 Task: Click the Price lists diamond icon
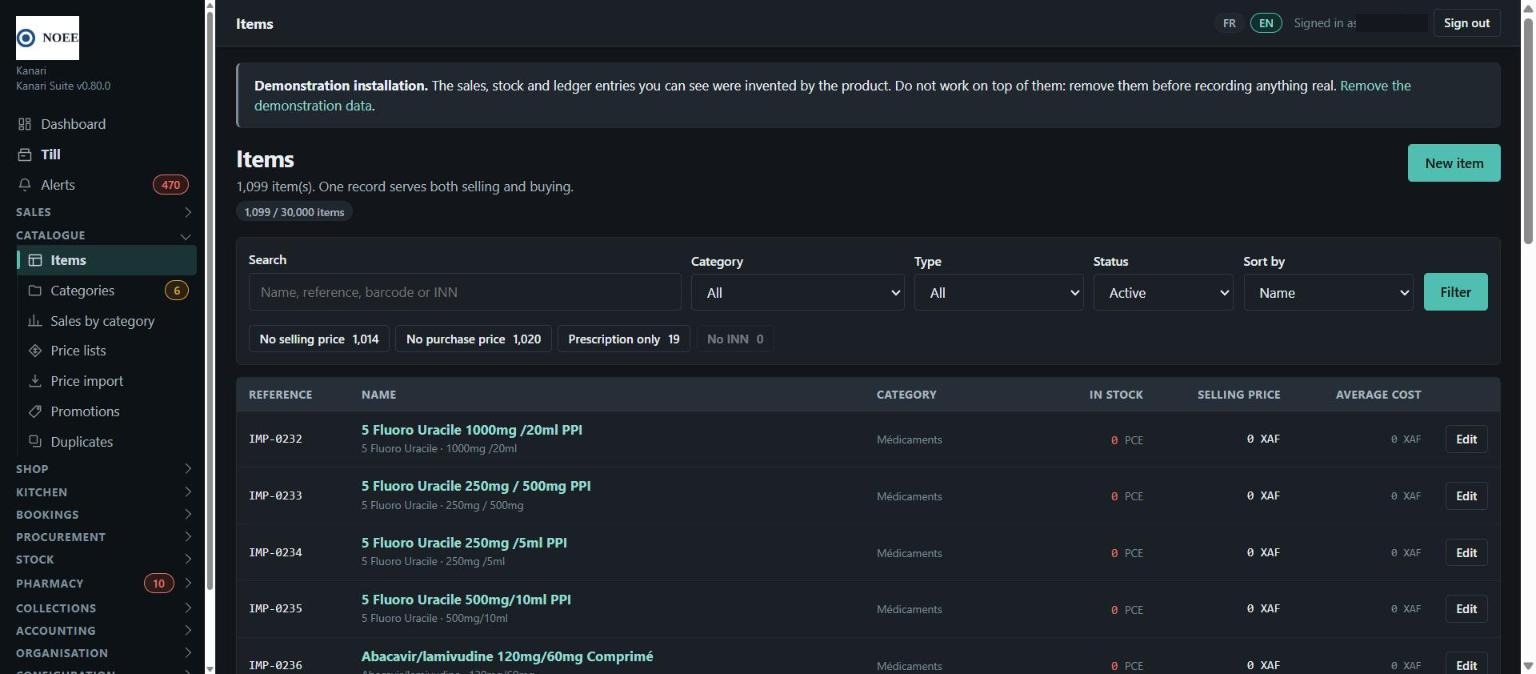tap(35, 351)
